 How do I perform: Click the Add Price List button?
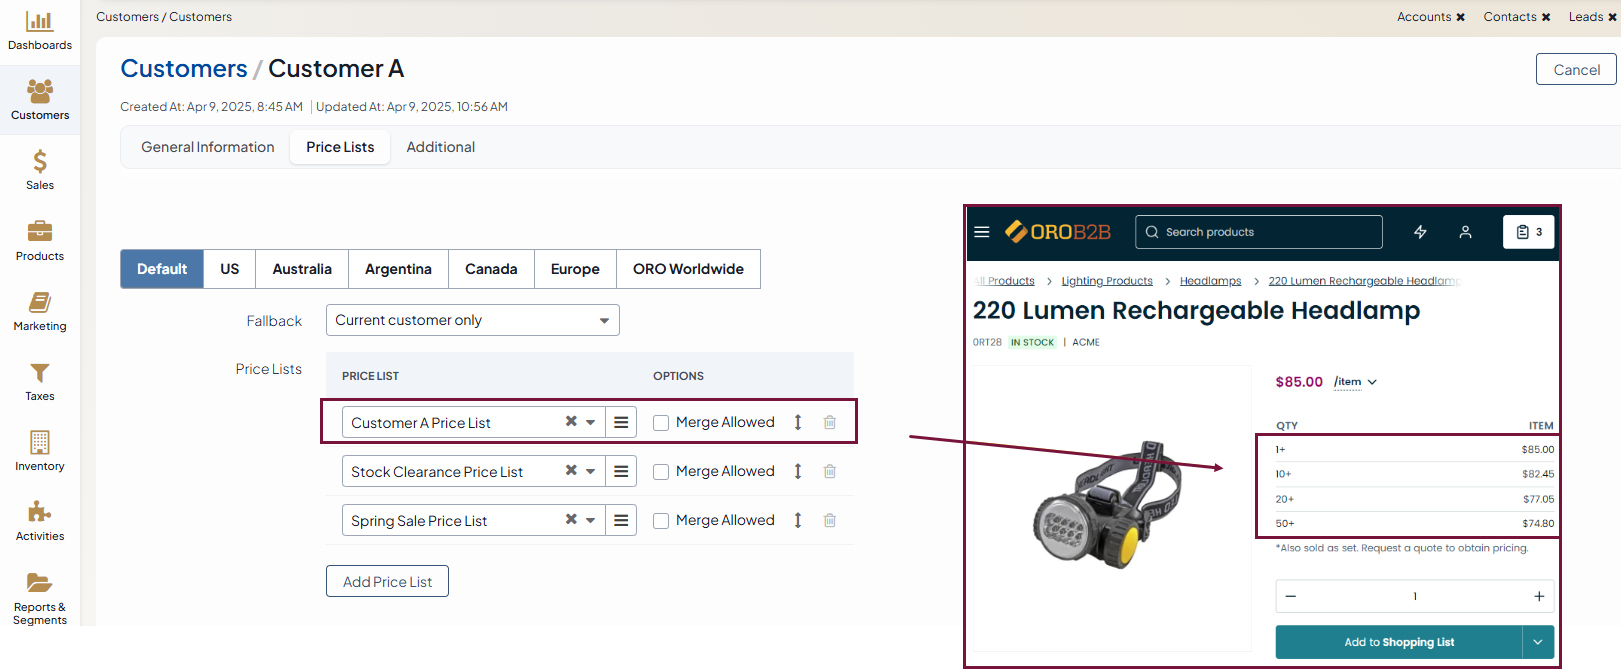[387, 581]
